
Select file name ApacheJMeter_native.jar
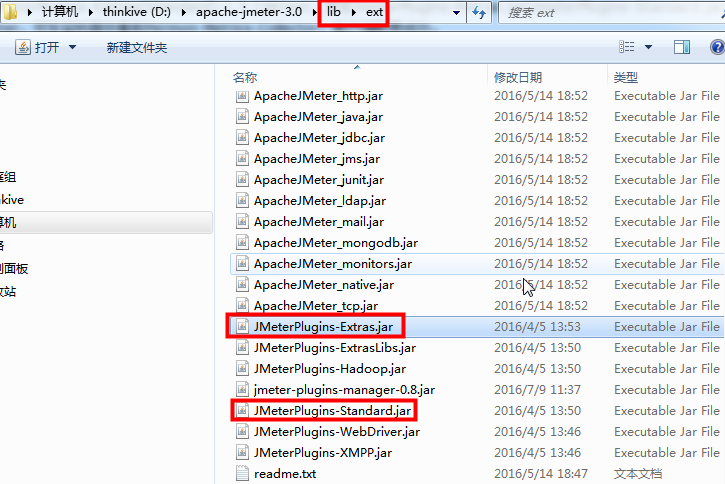click(324, 285)
